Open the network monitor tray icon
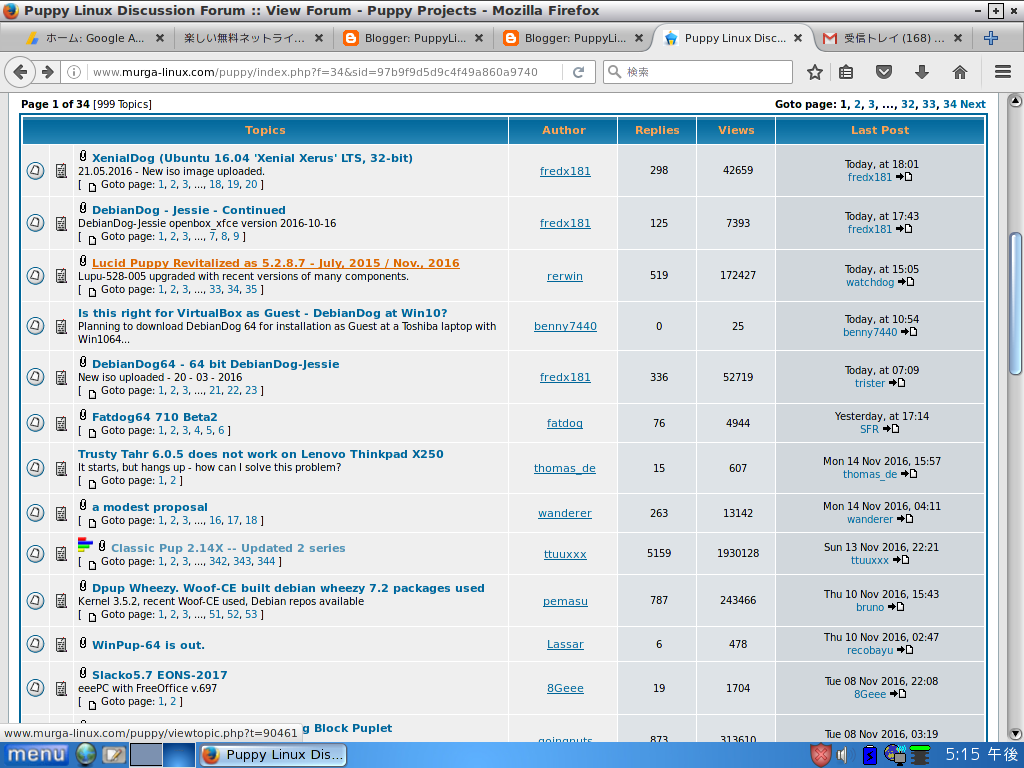Image resolution: width=1024 pixels, height=768 pixels. point(895,754)
